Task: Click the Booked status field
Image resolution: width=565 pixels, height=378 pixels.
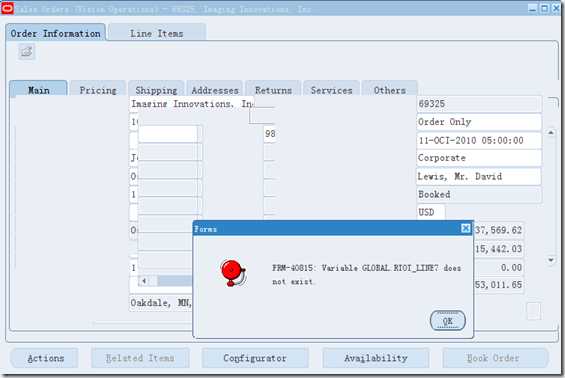Action: click(479, 195)
